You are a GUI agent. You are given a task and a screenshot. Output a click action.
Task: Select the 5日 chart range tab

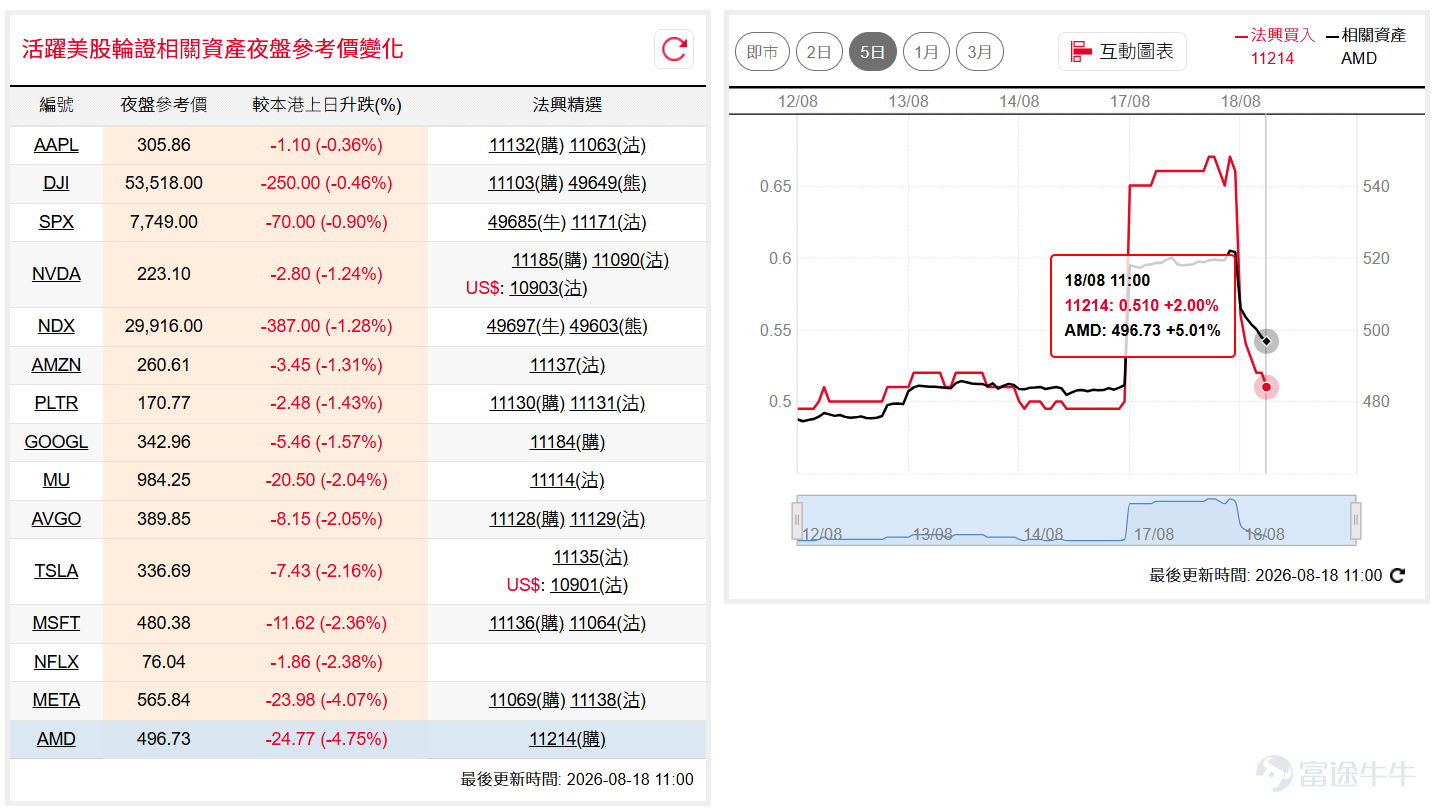point(873,52)
